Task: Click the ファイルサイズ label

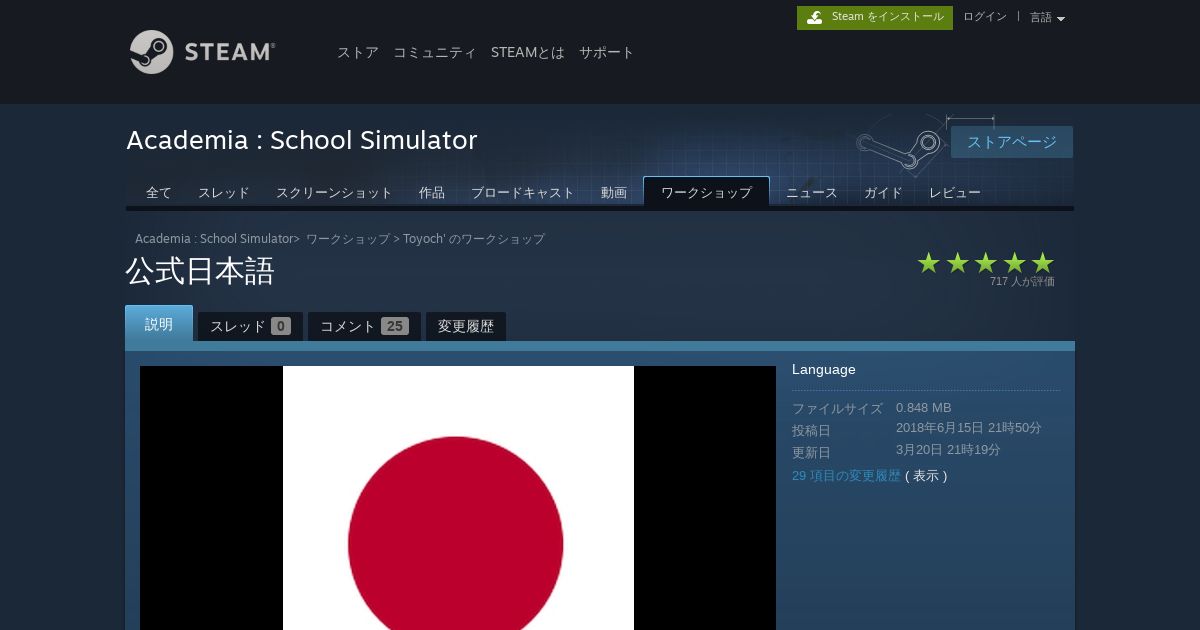Action: coord(838,409)
